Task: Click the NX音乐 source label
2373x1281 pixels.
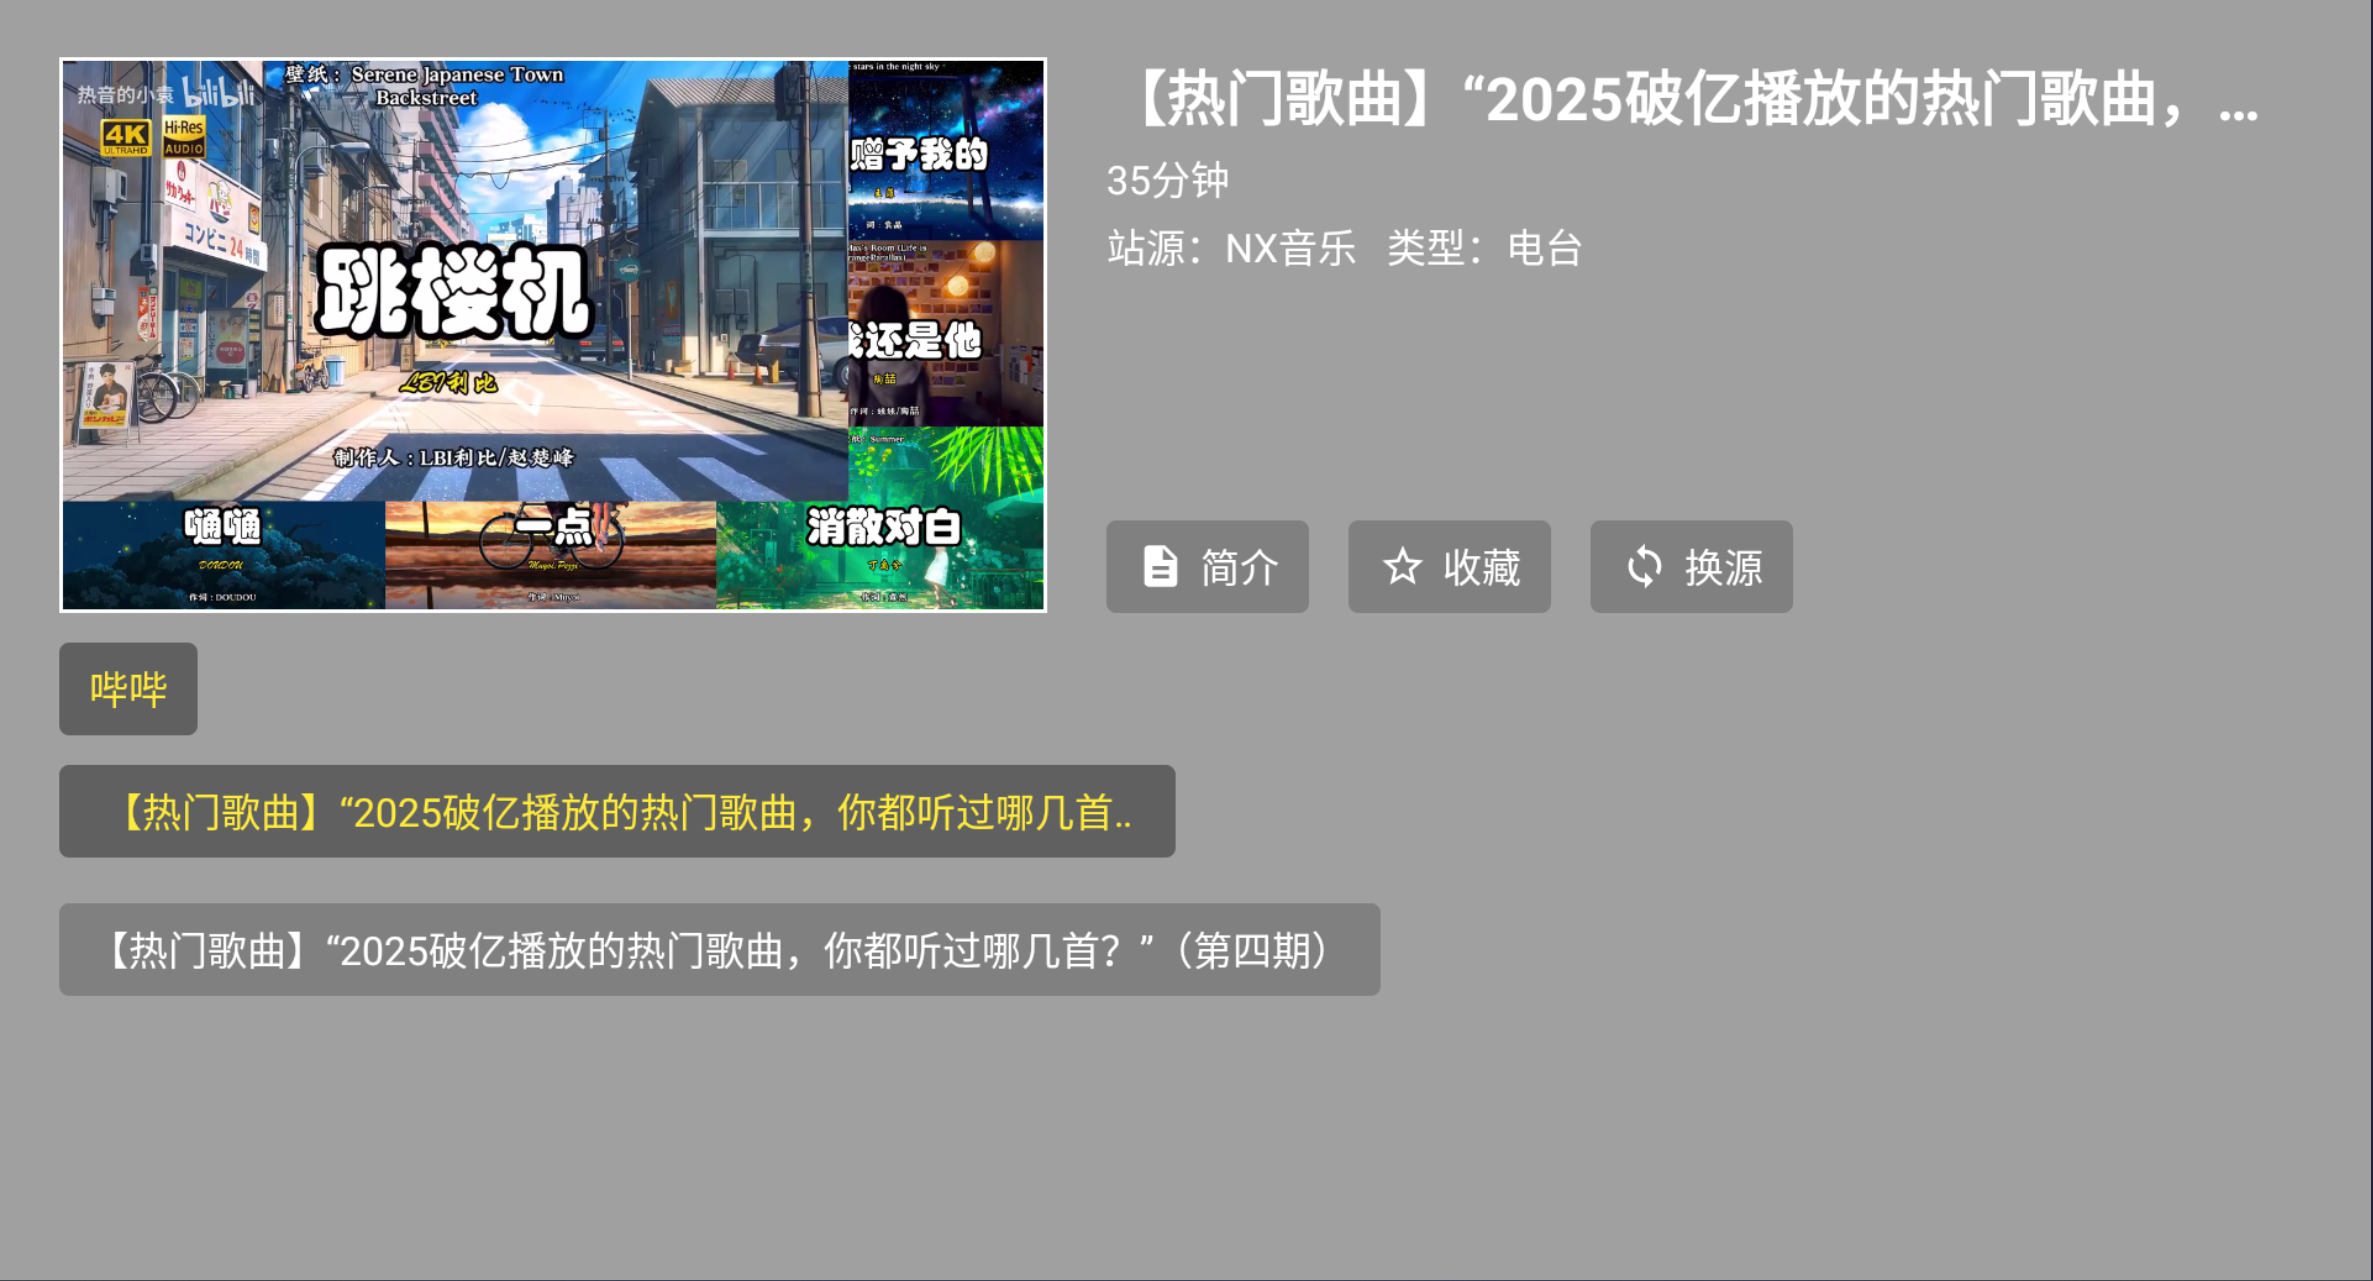Action: 1288,248
